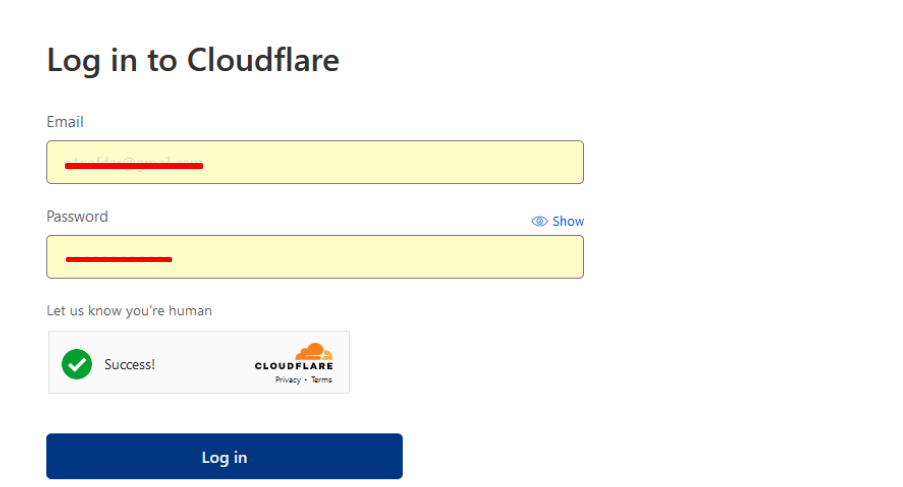Click the "Let us know you're human" text
Screen dimensions: 903x487
[129, 310]
